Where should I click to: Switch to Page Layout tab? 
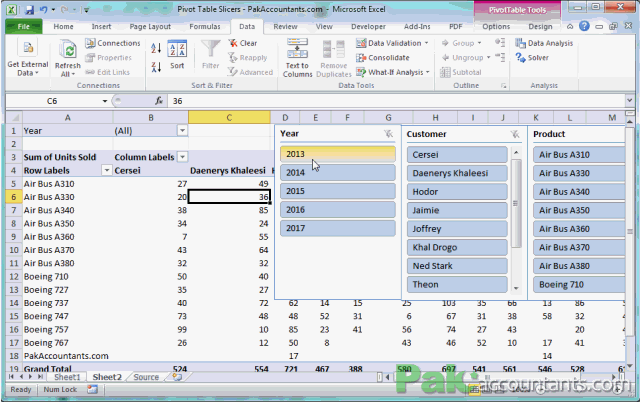click(x=150, y=27)
